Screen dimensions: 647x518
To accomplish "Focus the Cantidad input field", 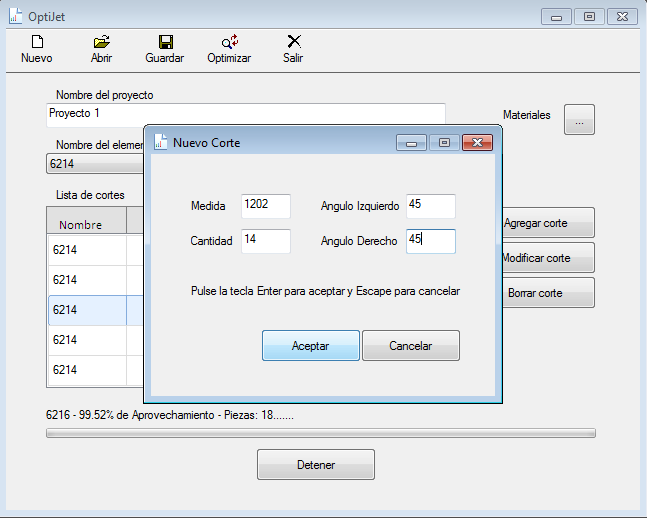I will 266,241.
